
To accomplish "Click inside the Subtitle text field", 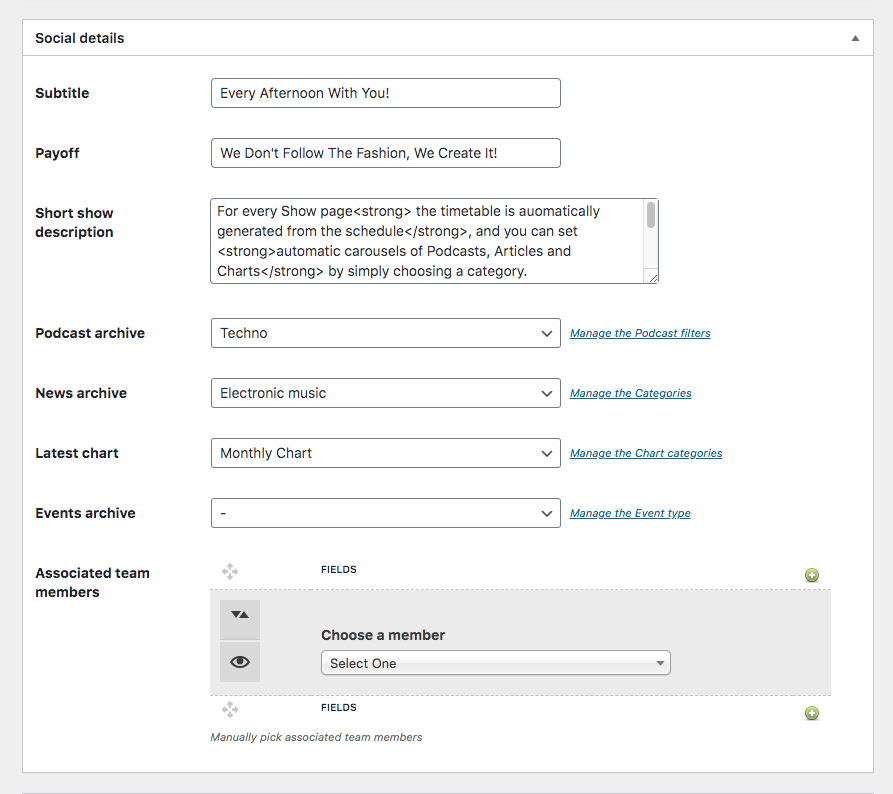I will click(386, 93).
